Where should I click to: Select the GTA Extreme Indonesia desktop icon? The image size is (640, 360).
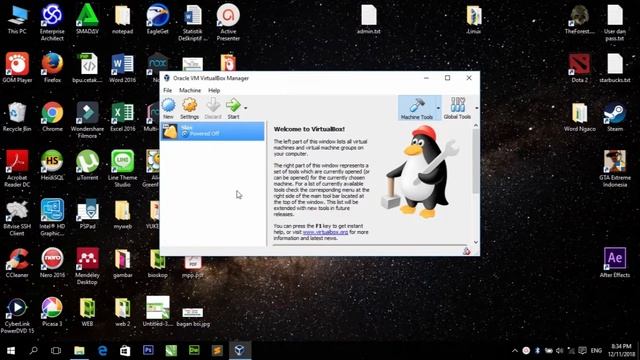pos(615,169)
